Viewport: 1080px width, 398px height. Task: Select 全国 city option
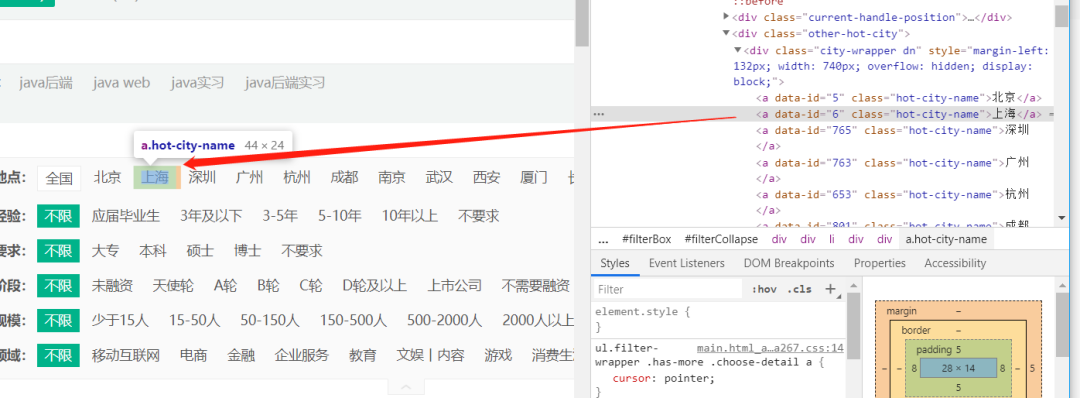(59, 178)
